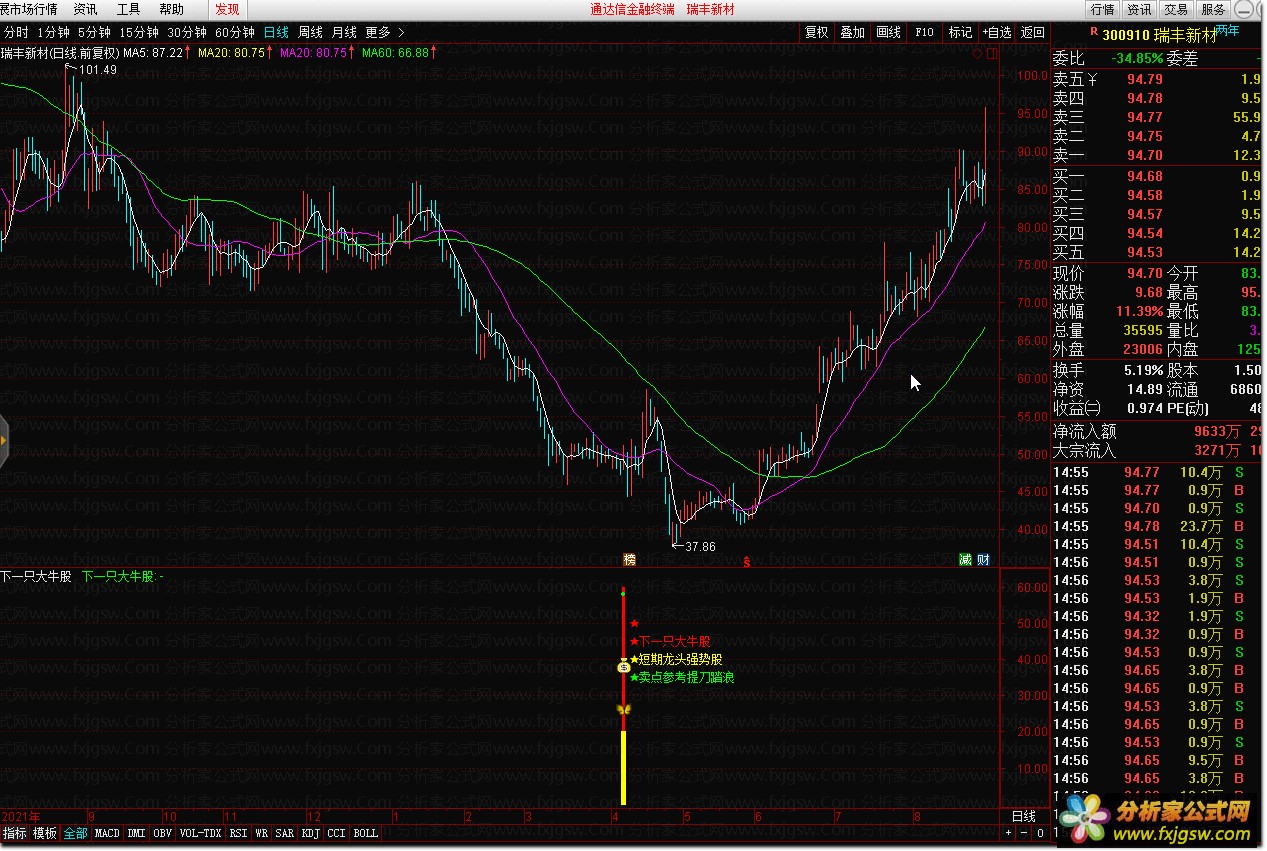Expand the more-periods arrow after 更多
Viewport: 1267px width, 851px height.
point(401,32)
